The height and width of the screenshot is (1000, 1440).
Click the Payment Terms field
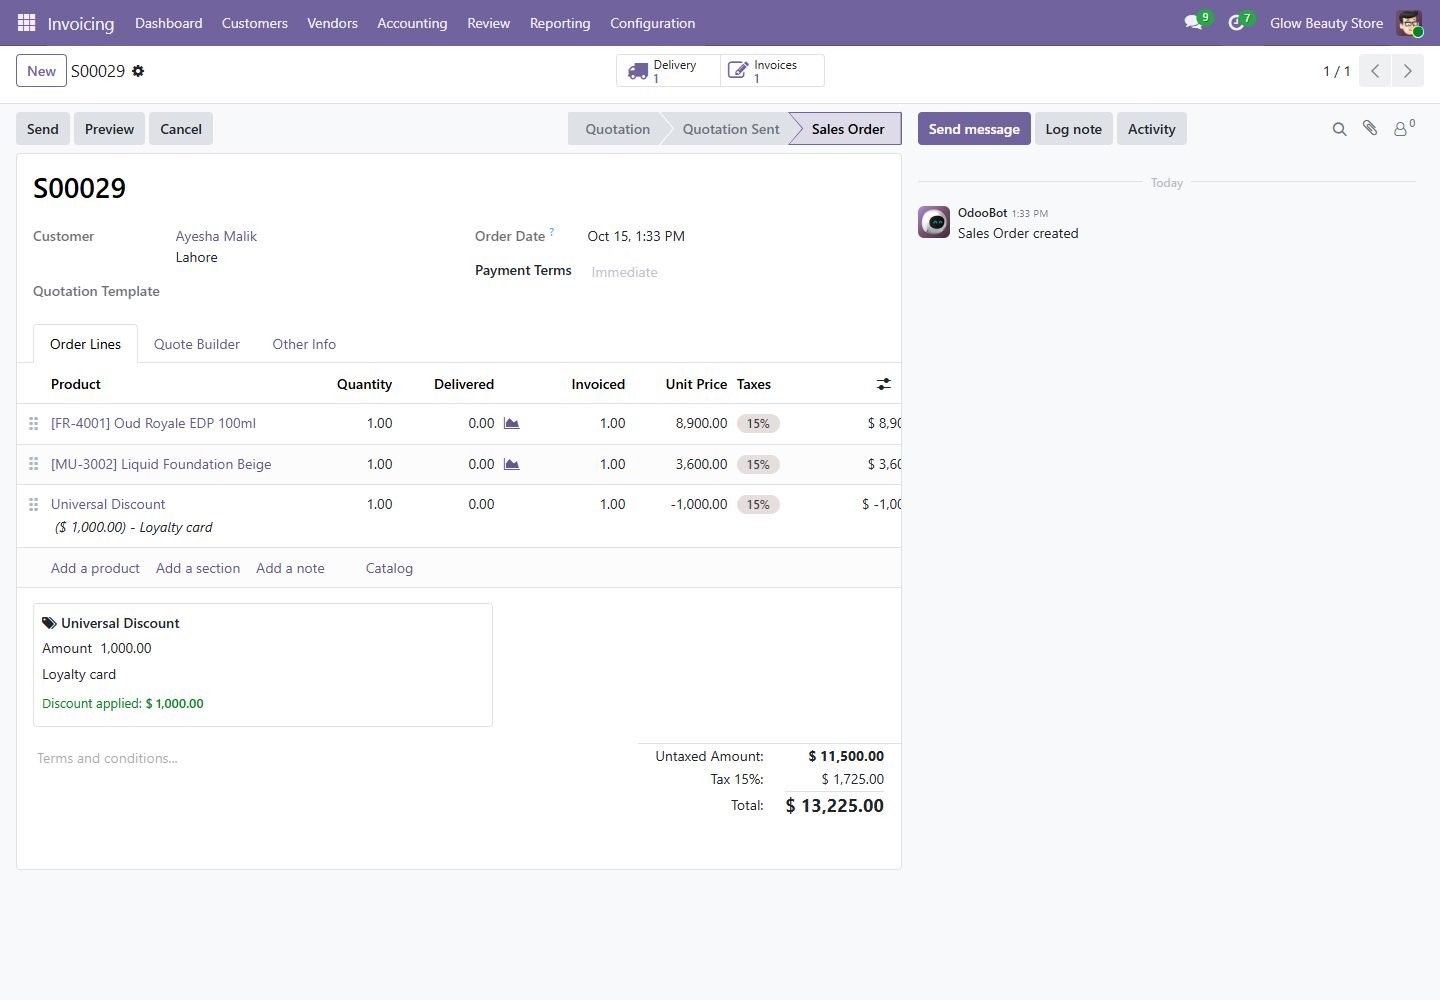[735, 272]
